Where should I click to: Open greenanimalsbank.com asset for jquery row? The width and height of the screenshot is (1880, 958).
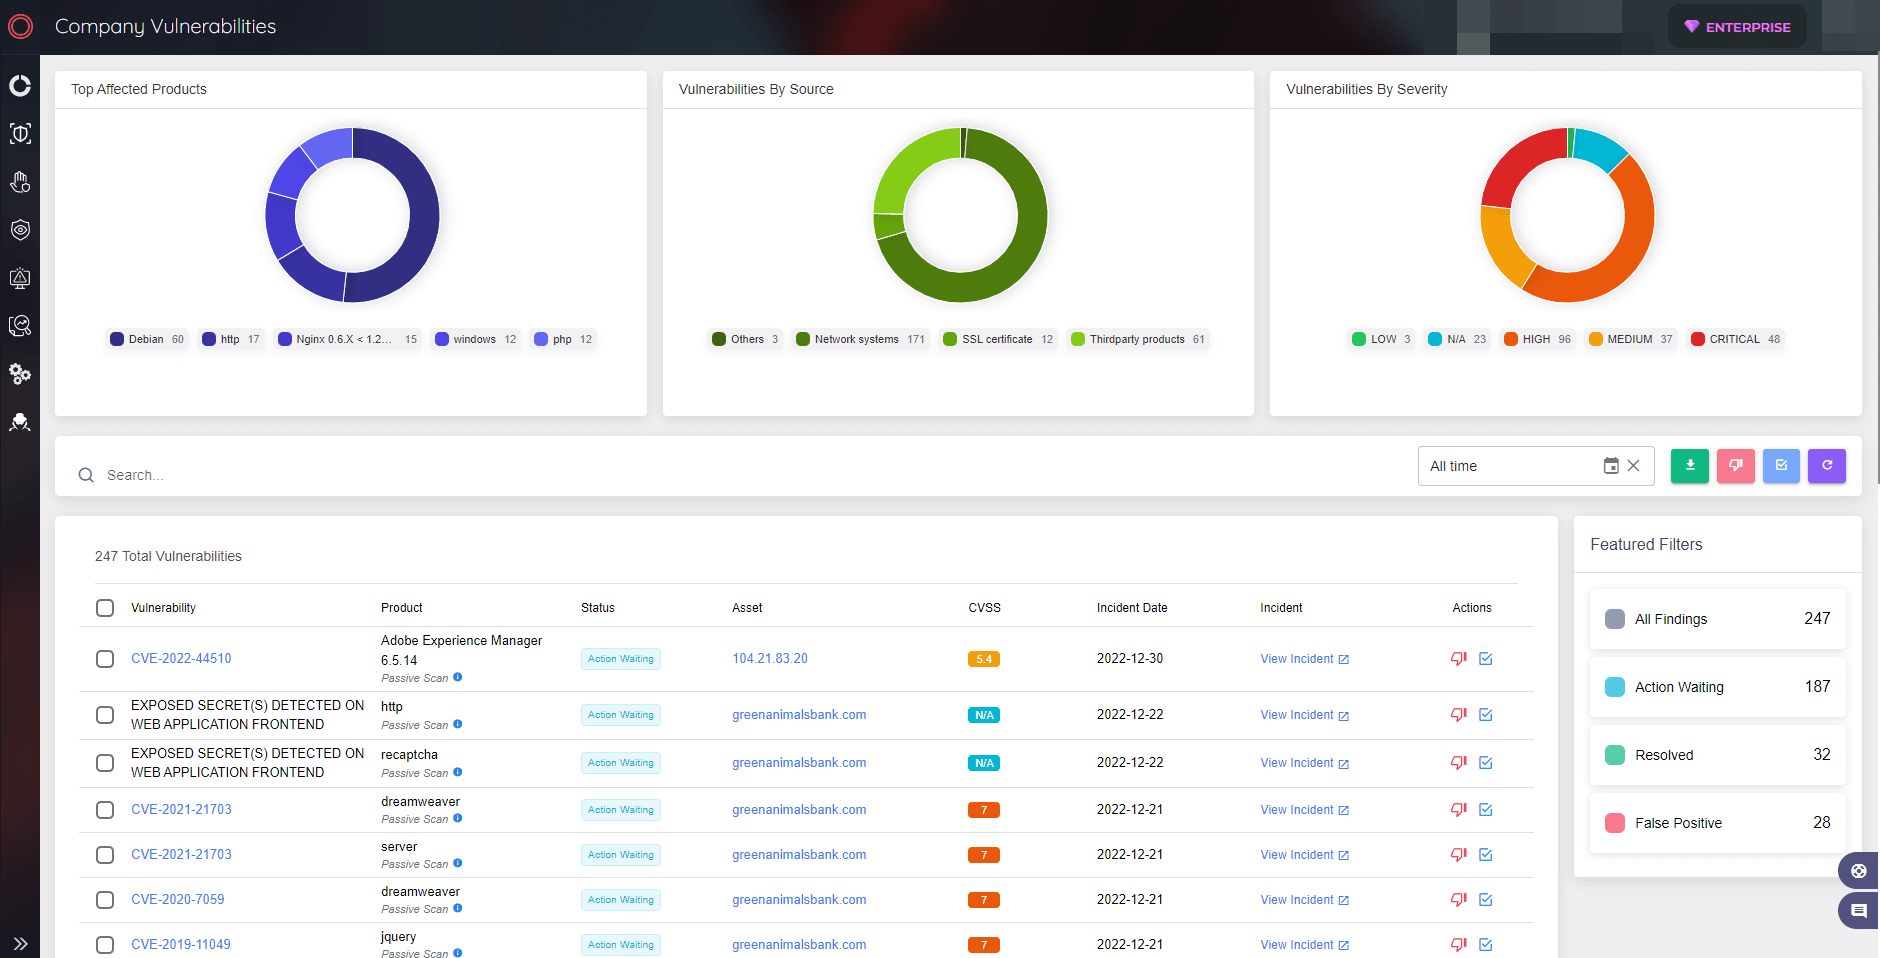[x=799, y=945]
